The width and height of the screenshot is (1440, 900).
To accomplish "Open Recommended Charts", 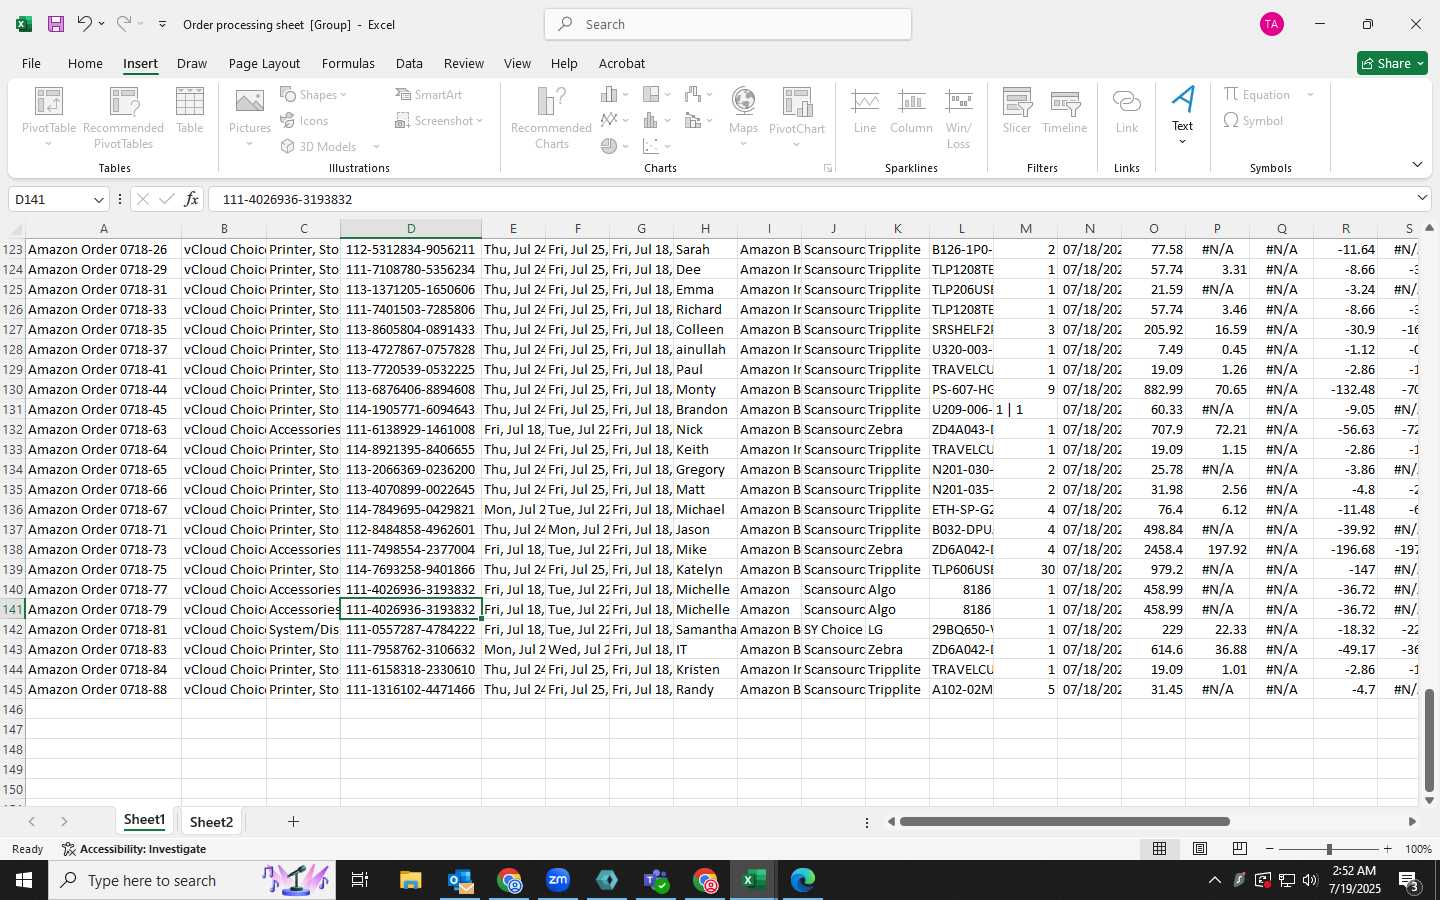I will point(551,118).
